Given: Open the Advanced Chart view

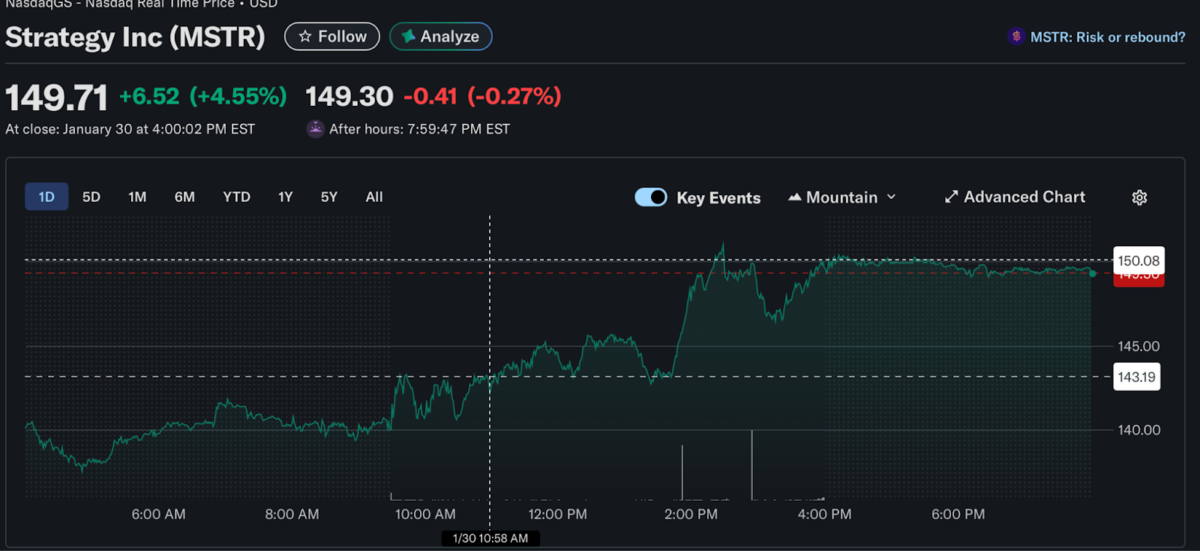Looking at the screenshot, I should [1015, 197].
